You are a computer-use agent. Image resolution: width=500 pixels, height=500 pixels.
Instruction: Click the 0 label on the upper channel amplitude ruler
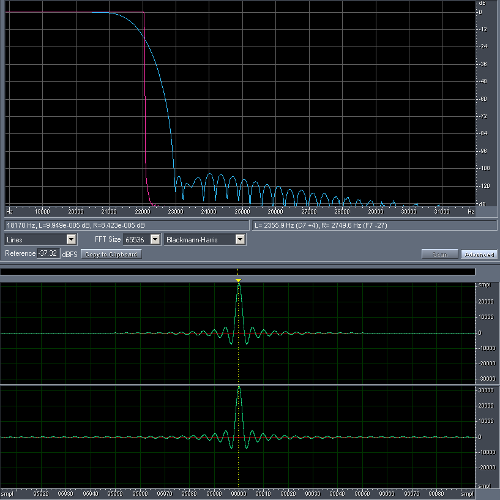[x=480, y=333]
